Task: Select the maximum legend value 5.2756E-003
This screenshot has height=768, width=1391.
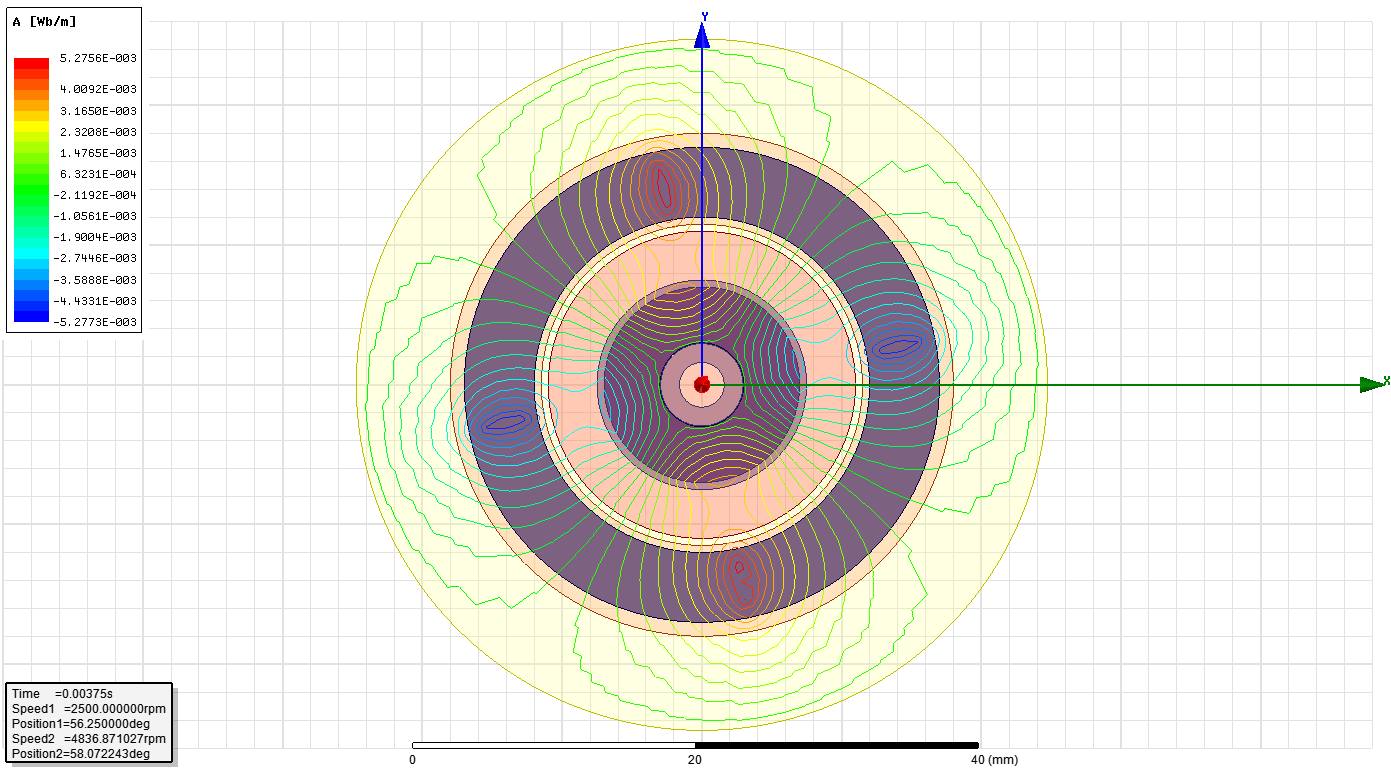Action: 98,58
